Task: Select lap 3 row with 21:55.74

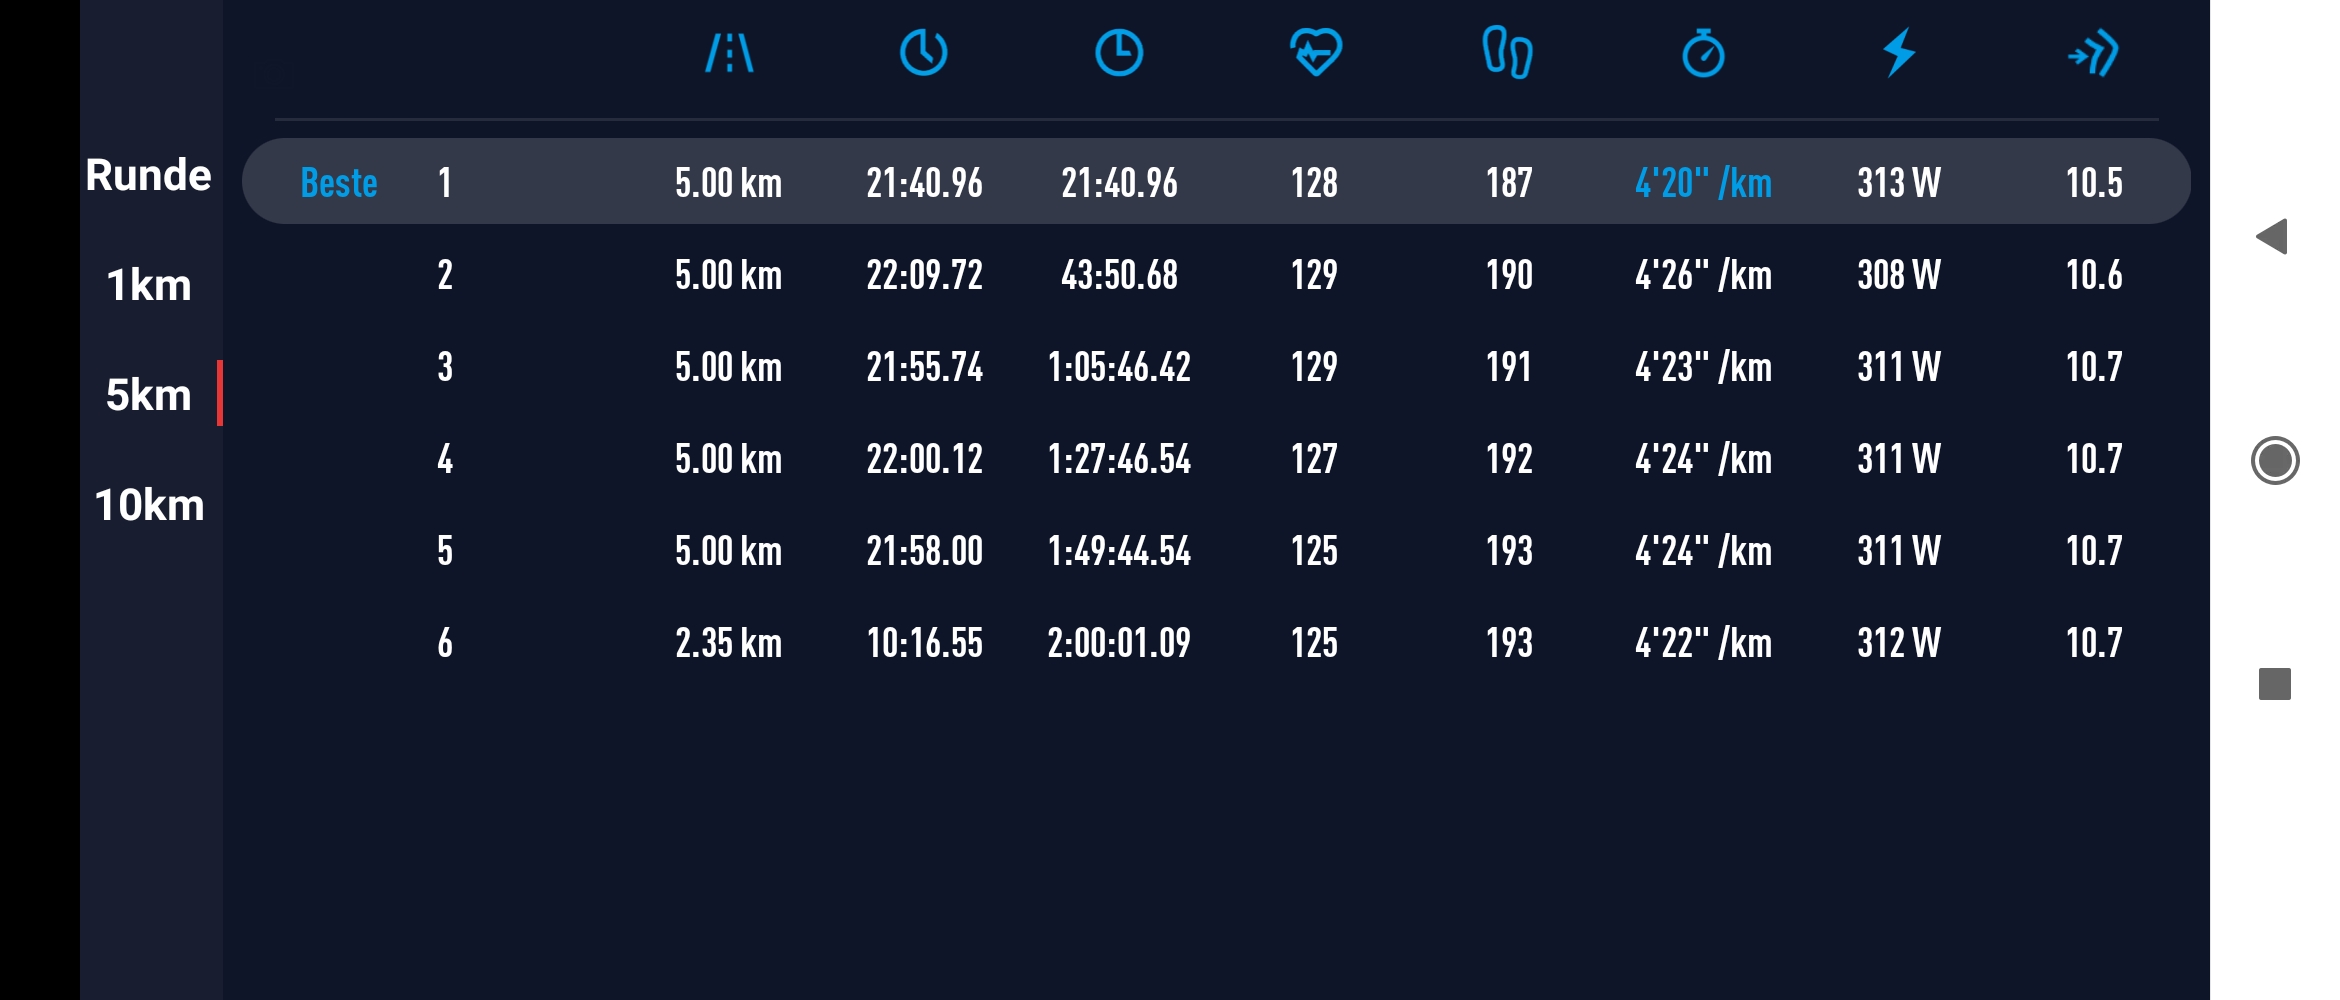Action: pyautogui.click(x=1215, y=367)
